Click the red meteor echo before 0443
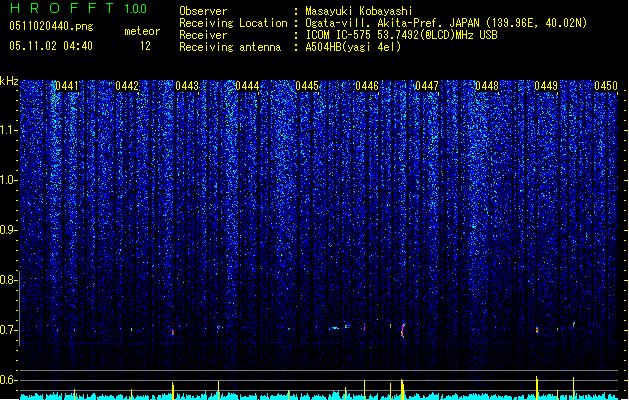The height and width of the screenshot is (400, 629). [173, 332]
